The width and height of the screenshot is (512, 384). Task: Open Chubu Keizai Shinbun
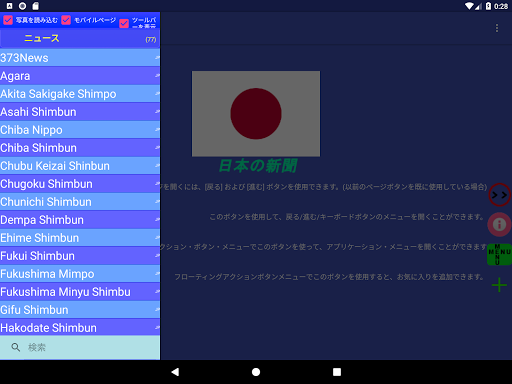[80, 166]
